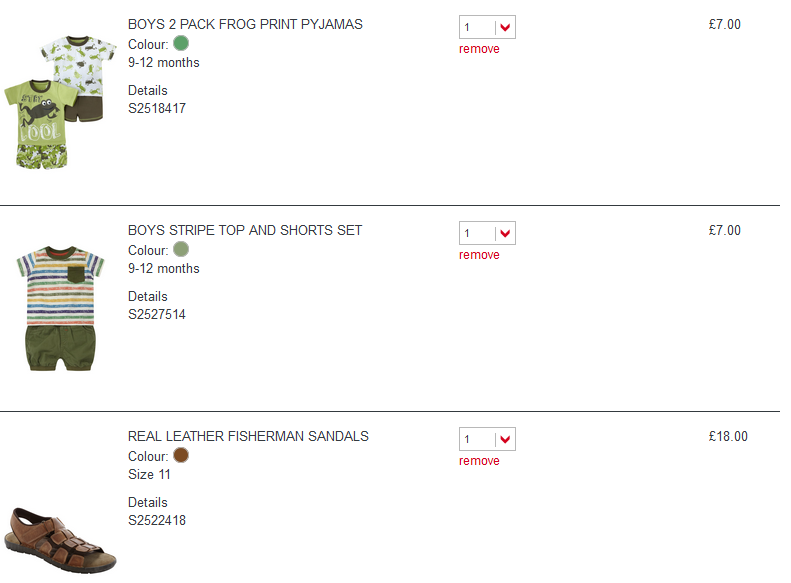The width and height of the screenshot is (791, 583).
Task: Click green colour swatch for Frog Pyjamas
Action: (x=181, y=43)
